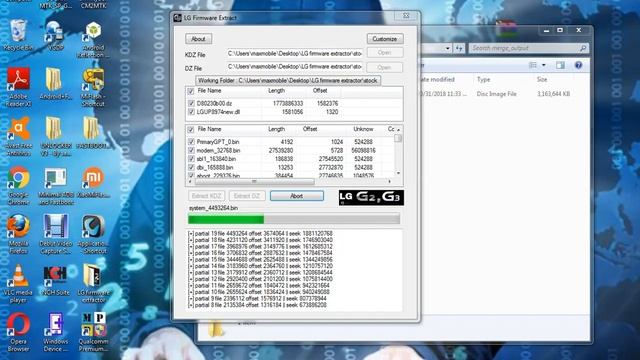640x360 pixels.
Task: Click the Customize button
Action: coord(385,39)
